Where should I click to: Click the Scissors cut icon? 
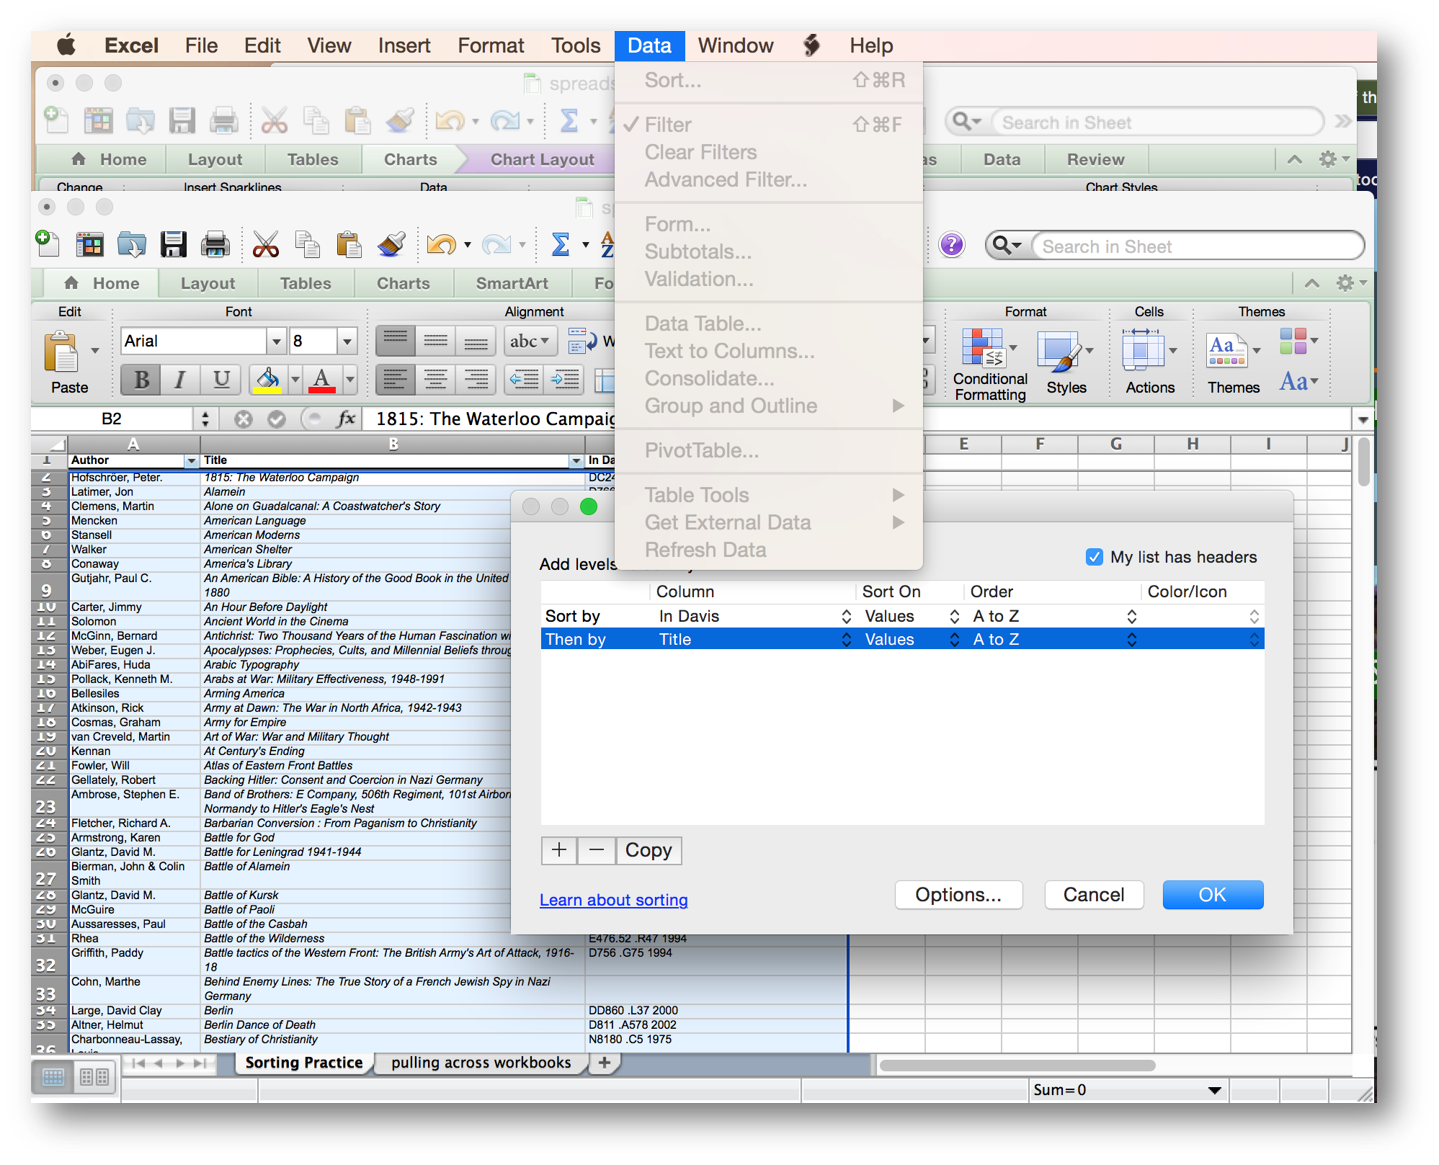(265, 244)
